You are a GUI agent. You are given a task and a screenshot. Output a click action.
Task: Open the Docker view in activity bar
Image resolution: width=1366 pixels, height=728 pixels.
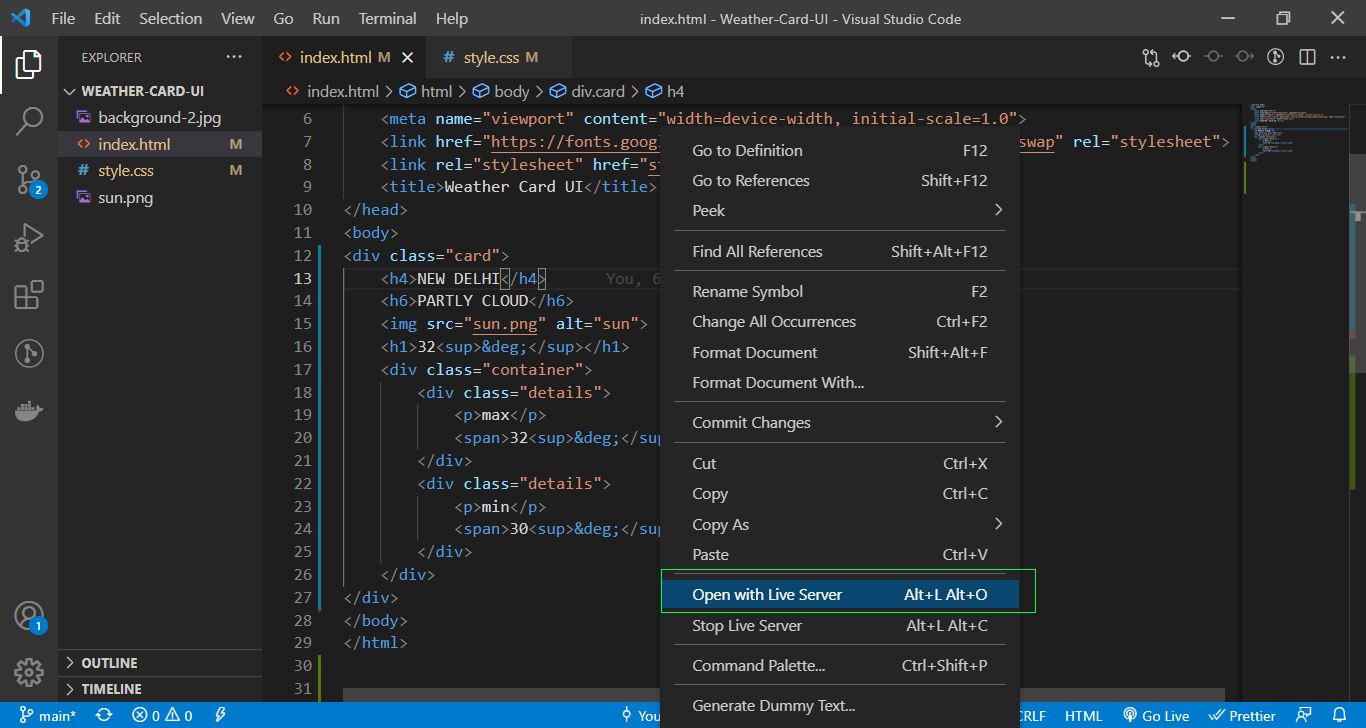[x=29, y=411]
